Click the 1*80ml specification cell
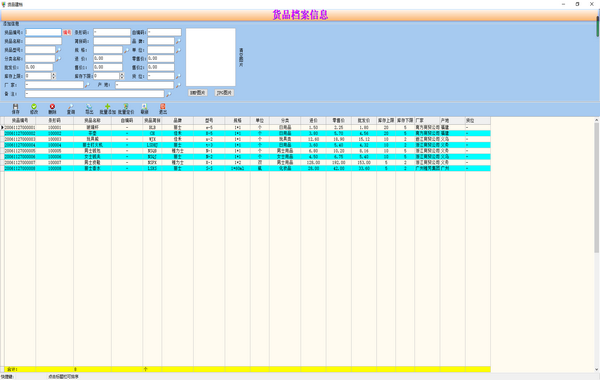The image size is (600, 380). (x=238, y=168)
